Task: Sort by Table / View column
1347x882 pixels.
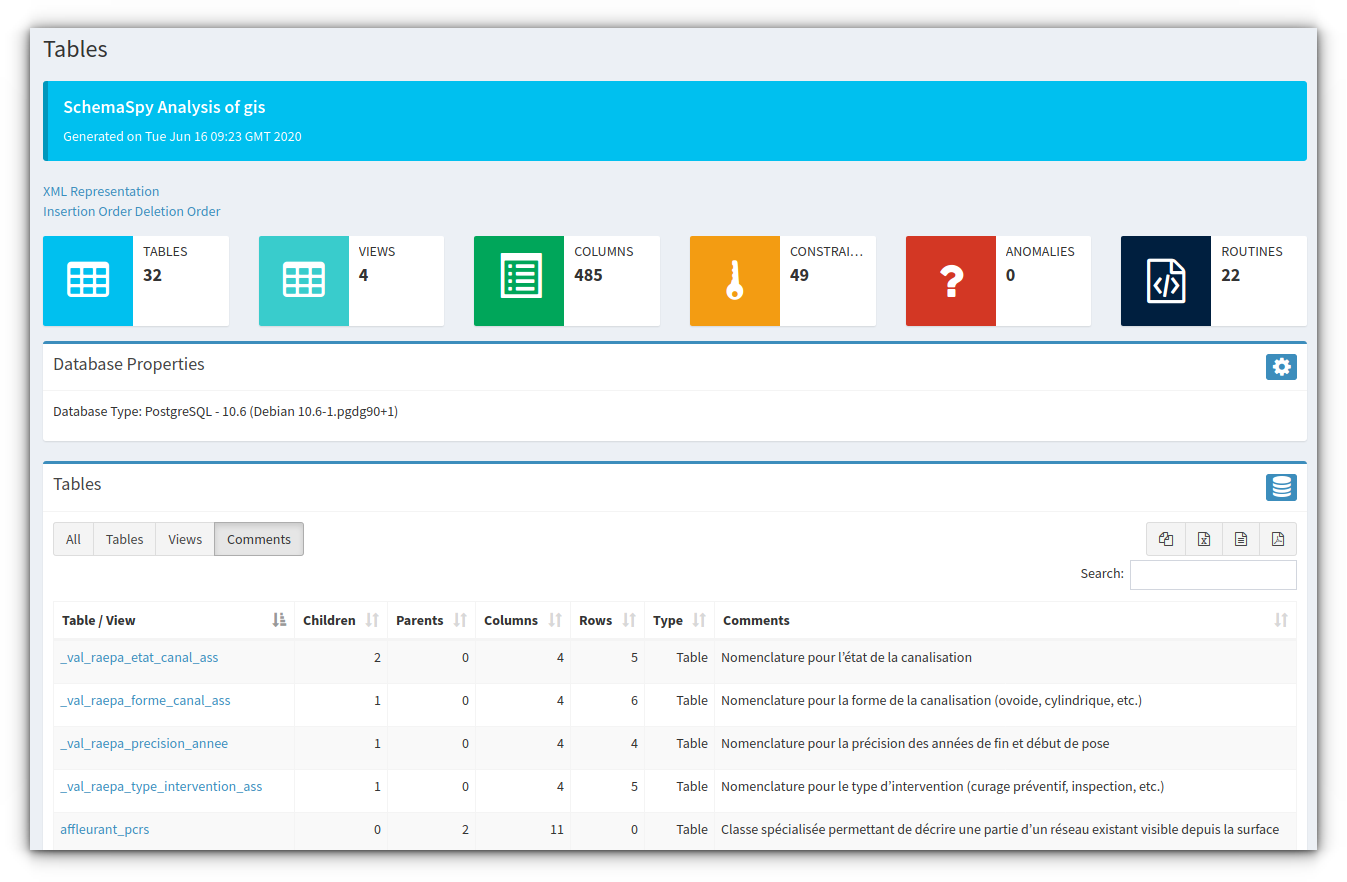Action: pyautogui.click(x=174, y=620)
